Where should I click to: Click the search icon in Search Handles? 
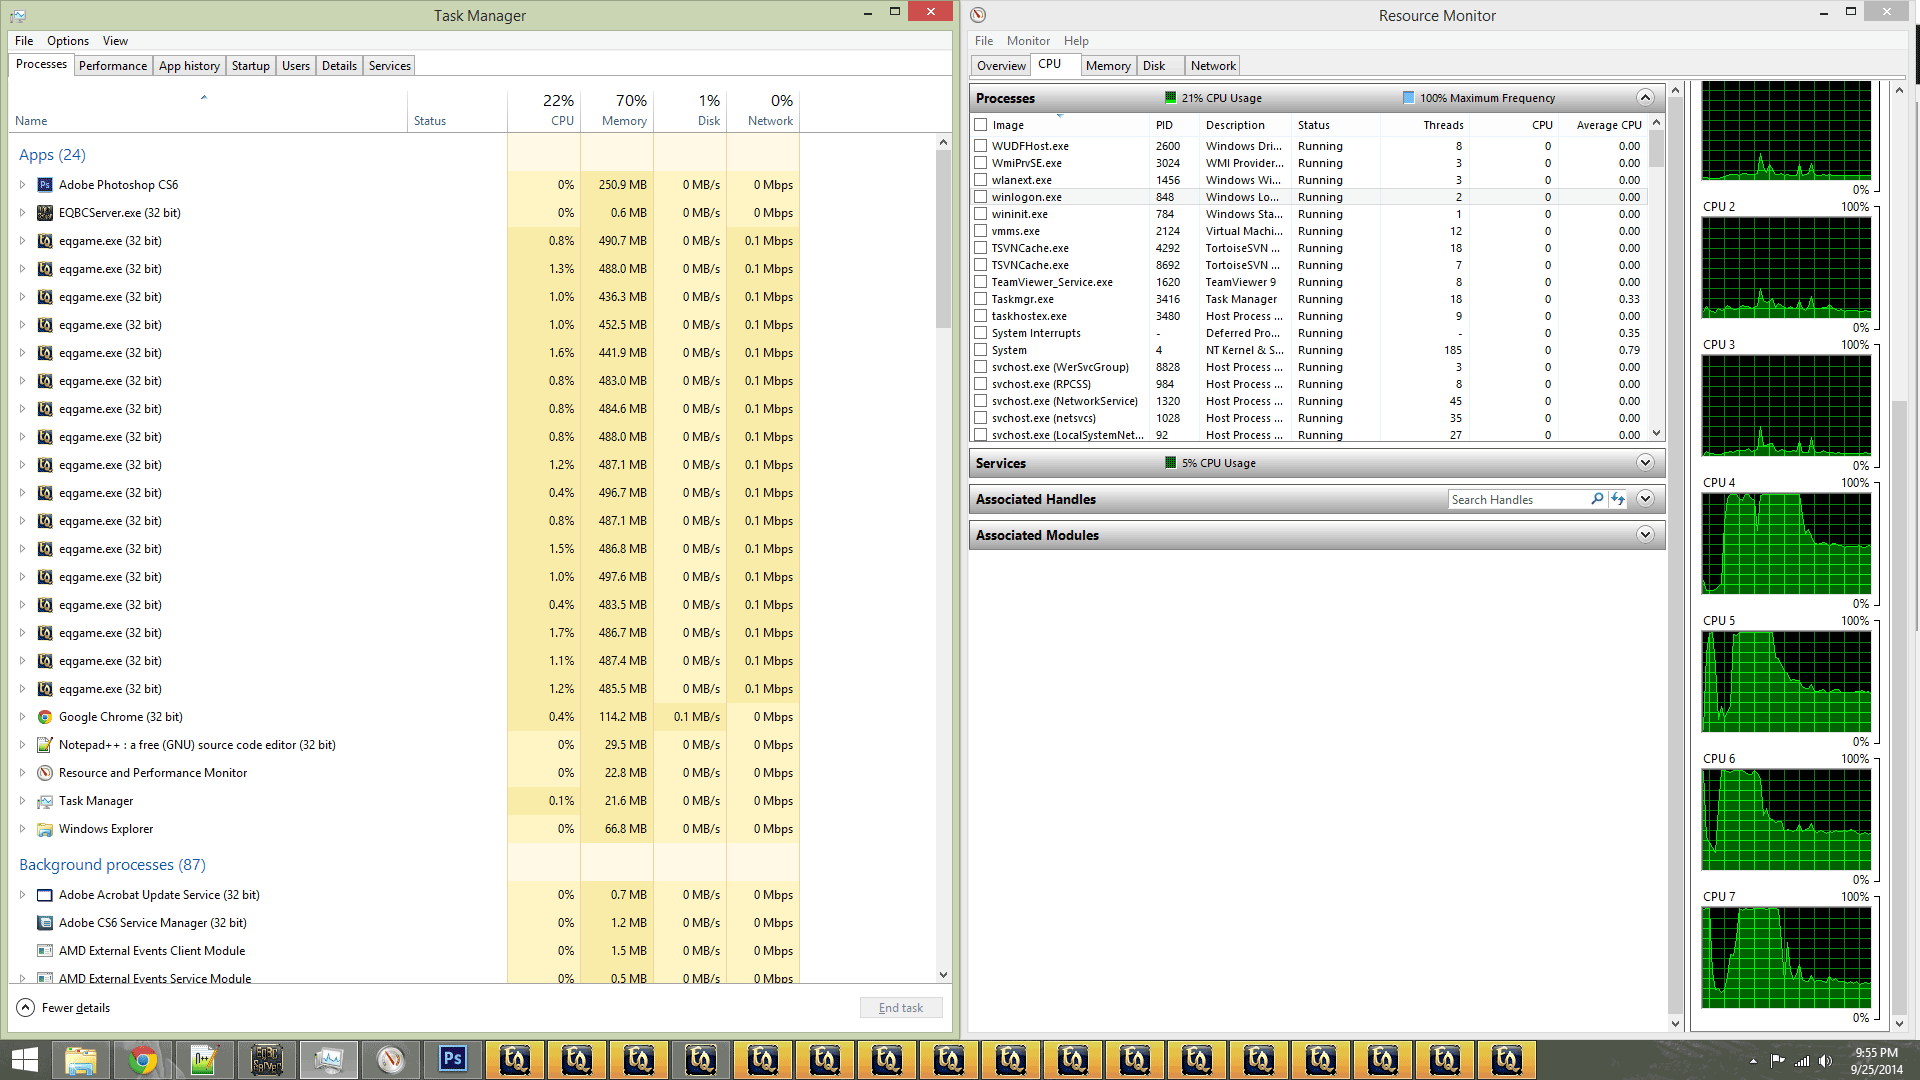click(1597, 499)
